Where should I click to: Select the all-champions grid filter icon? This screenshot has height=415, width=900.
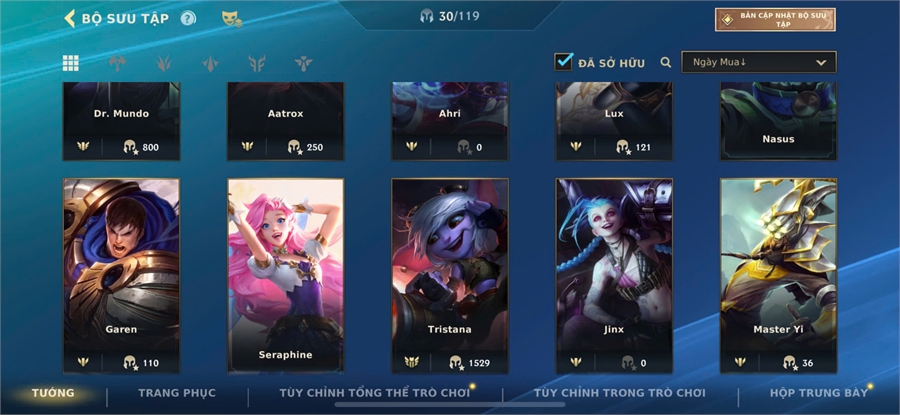(71, 63)
